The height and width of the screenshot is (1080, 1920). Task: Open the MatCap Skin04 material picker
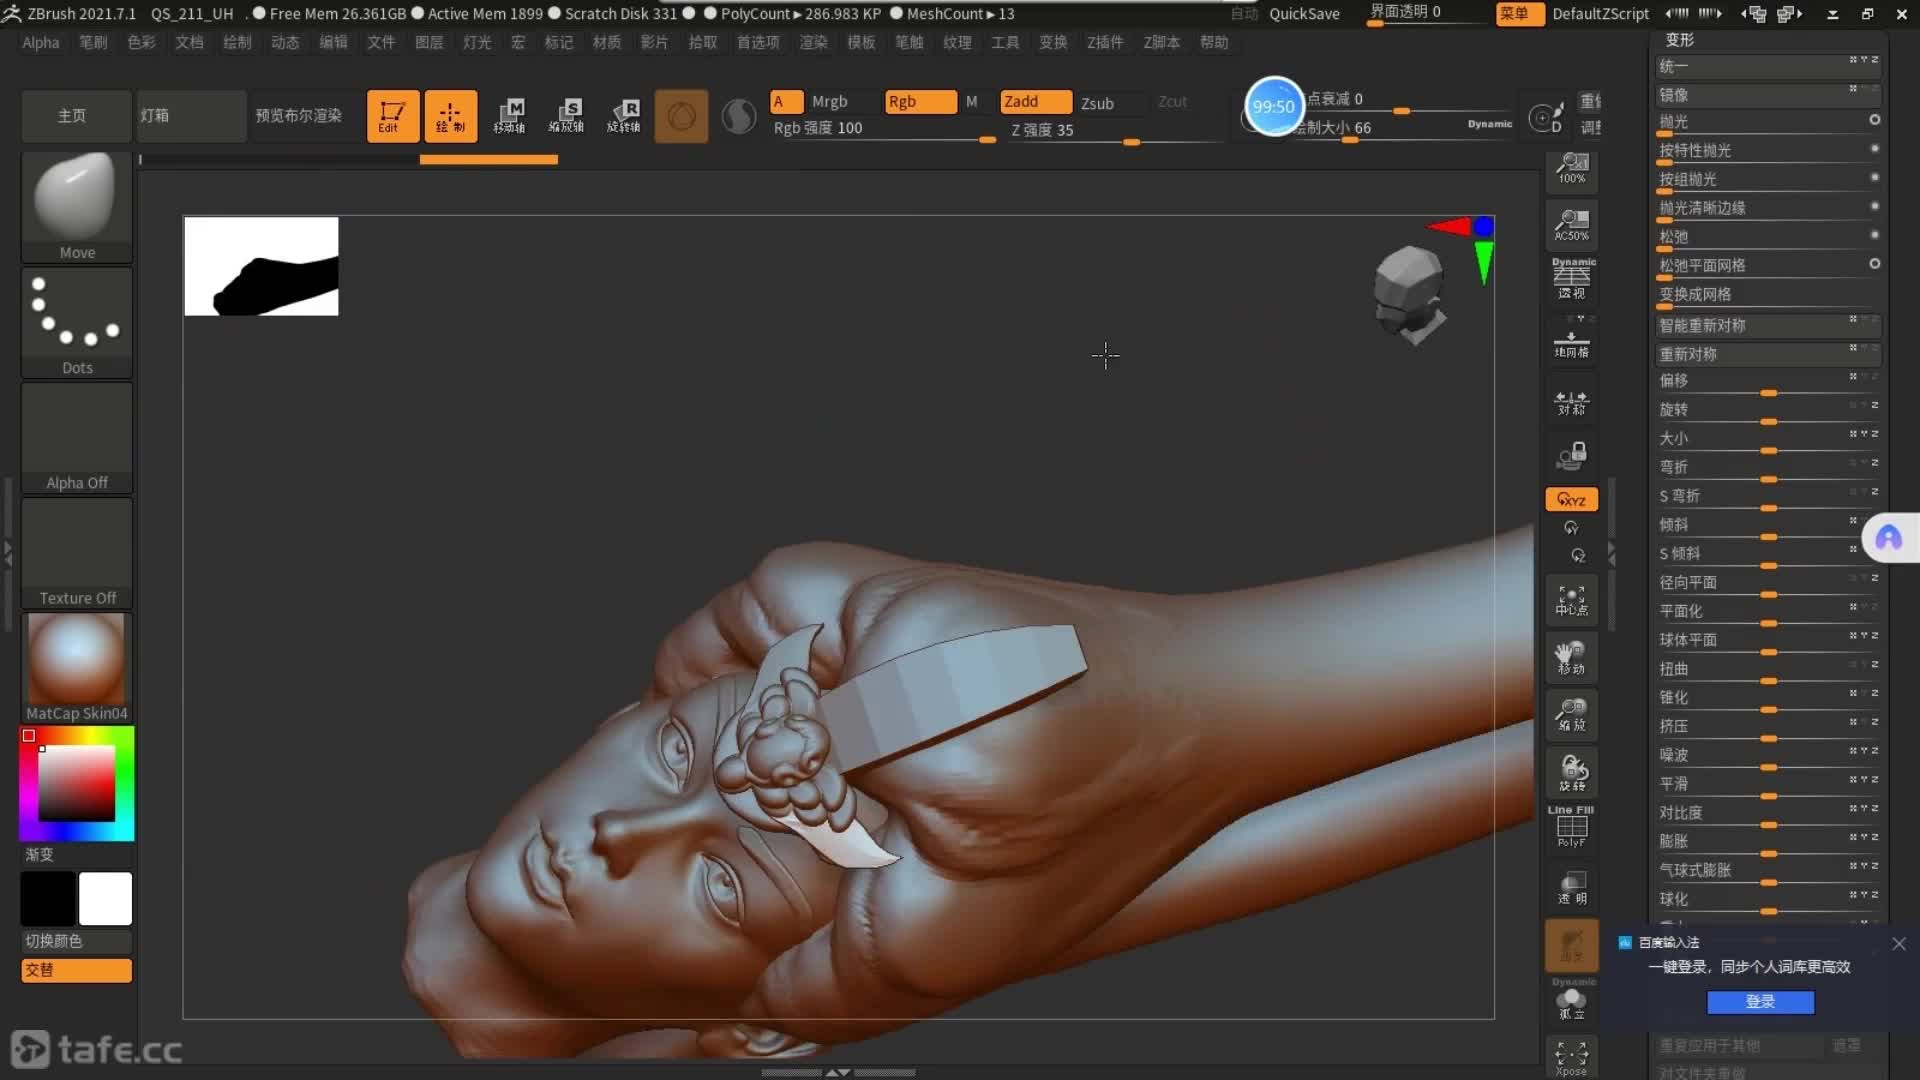[77, 667]
